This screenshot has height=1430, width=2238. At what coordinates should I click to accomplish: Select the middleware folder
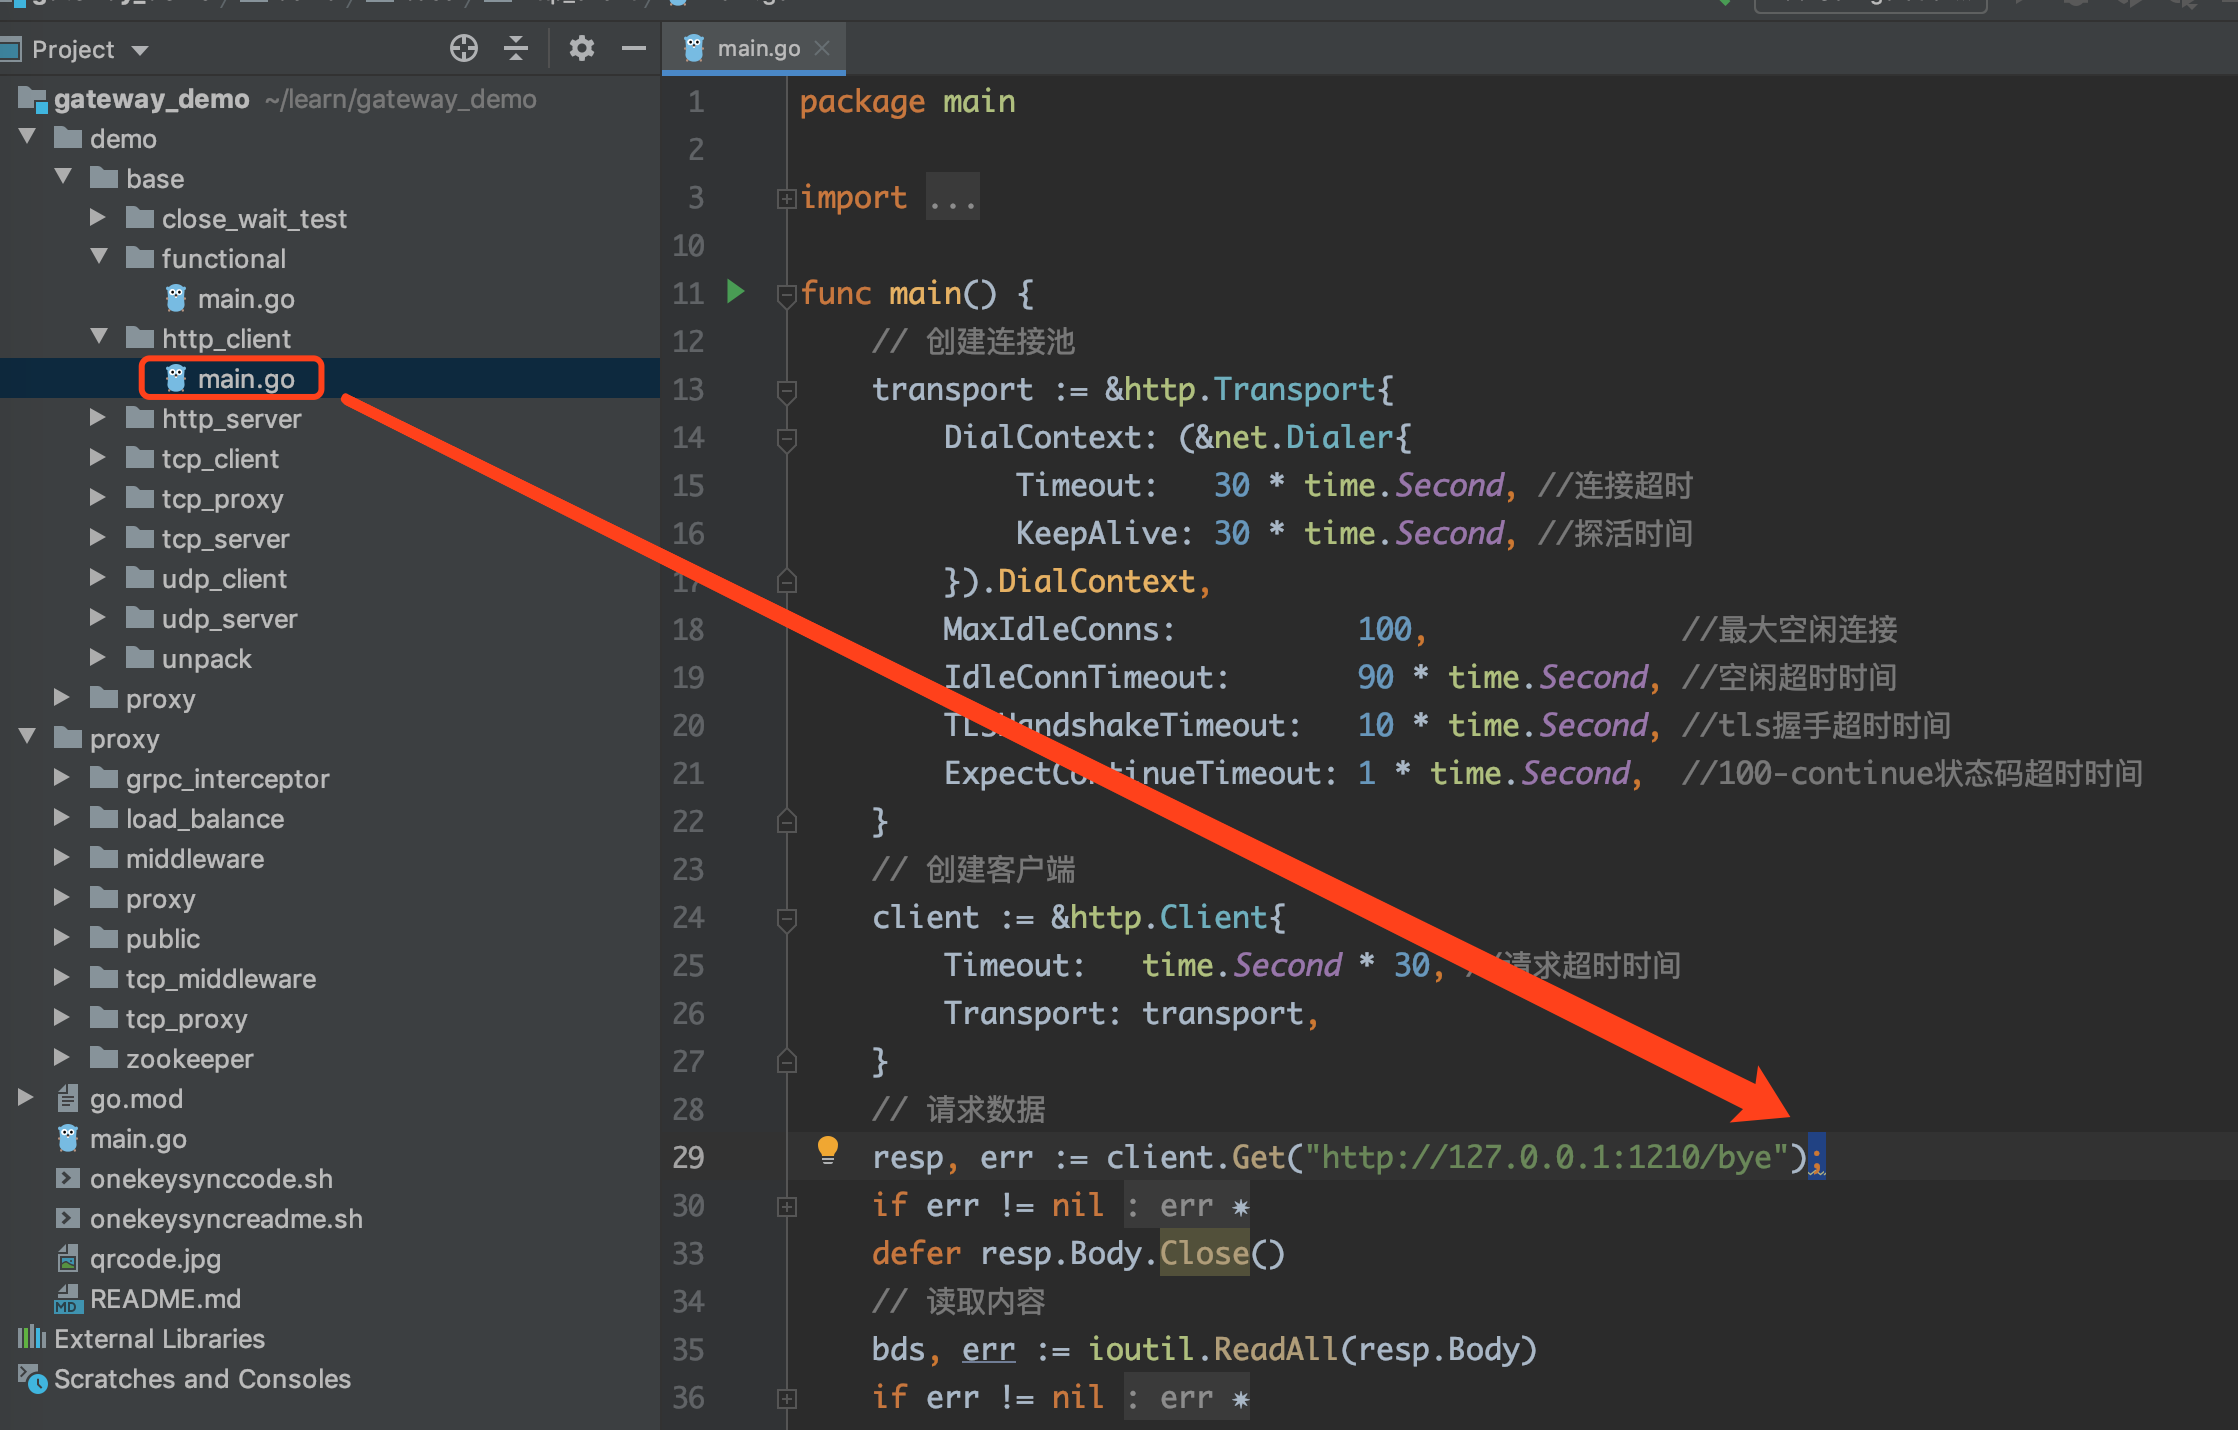pyautogui.click(x=195, y=859)
